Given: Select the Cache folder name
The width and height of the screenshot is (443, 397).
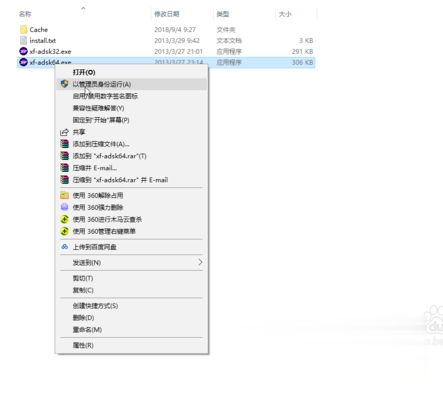Looking at the screenshot, I should [x=39, y=30].
